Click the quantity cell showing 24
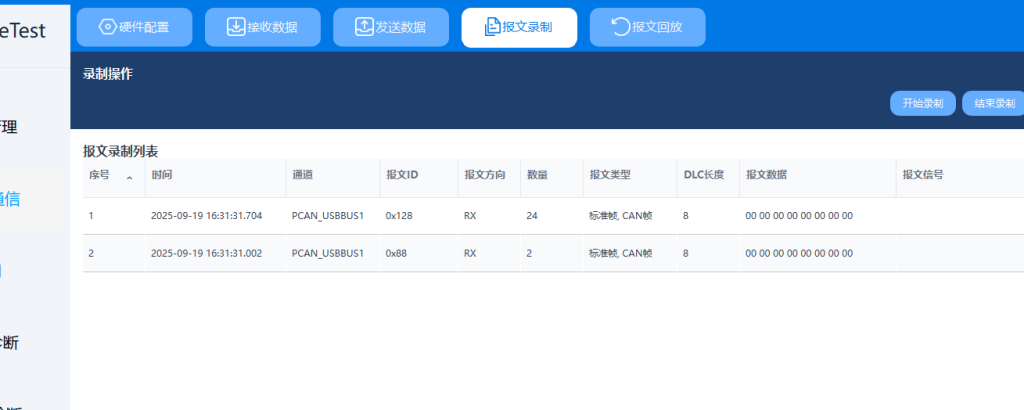The height and width of the screenshot is (410, 1024). point(531,215)
